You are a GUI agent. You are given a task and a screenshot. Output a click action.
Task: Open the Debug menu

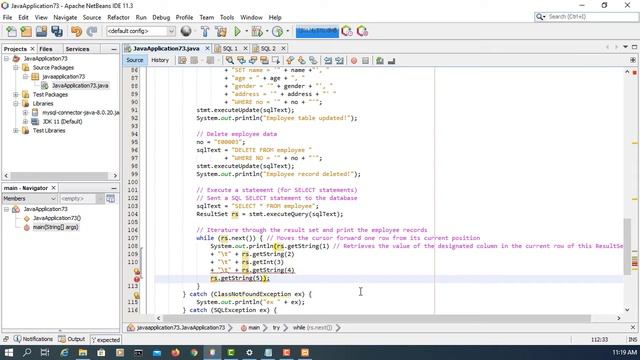pyautogui.click(x=161, y=18)
